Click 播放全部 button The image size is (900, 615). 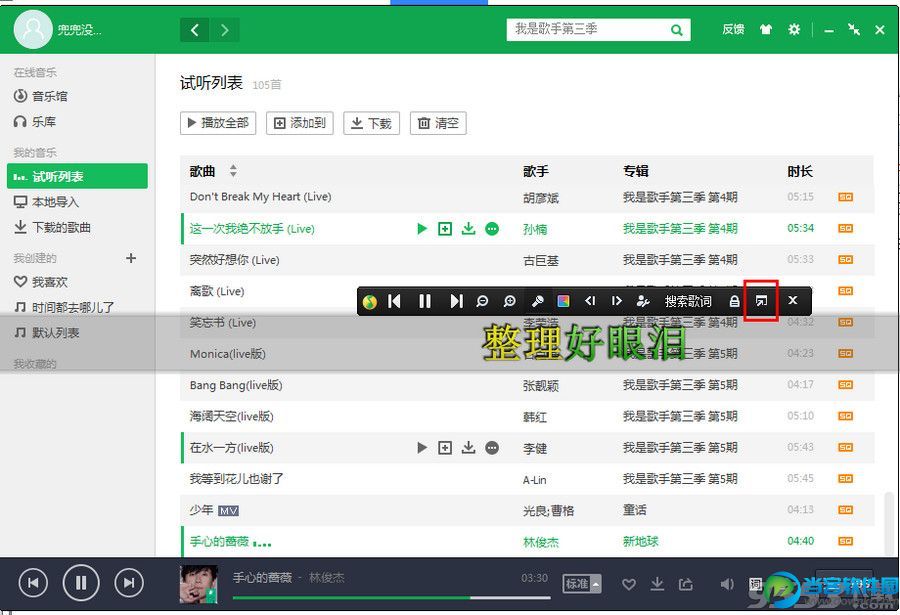point(218,123)
